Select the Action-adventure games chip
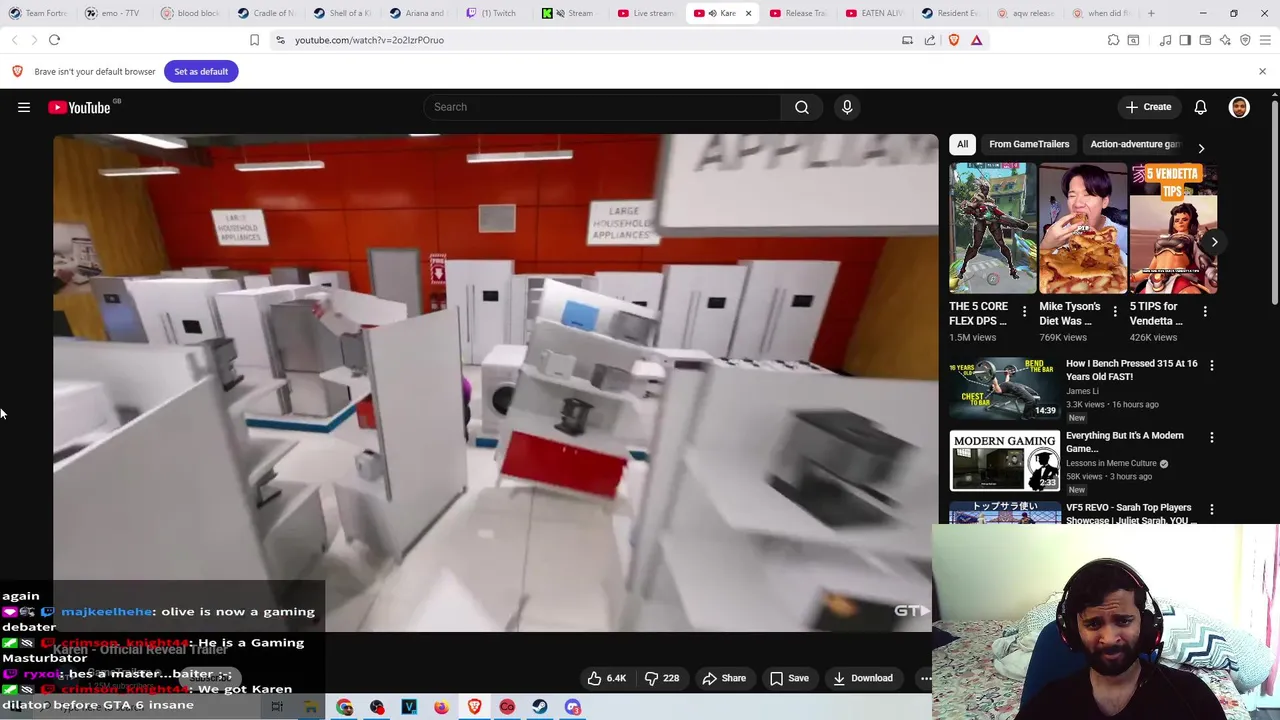This screenshot has width=1280, height=720. click(1135, 144)
